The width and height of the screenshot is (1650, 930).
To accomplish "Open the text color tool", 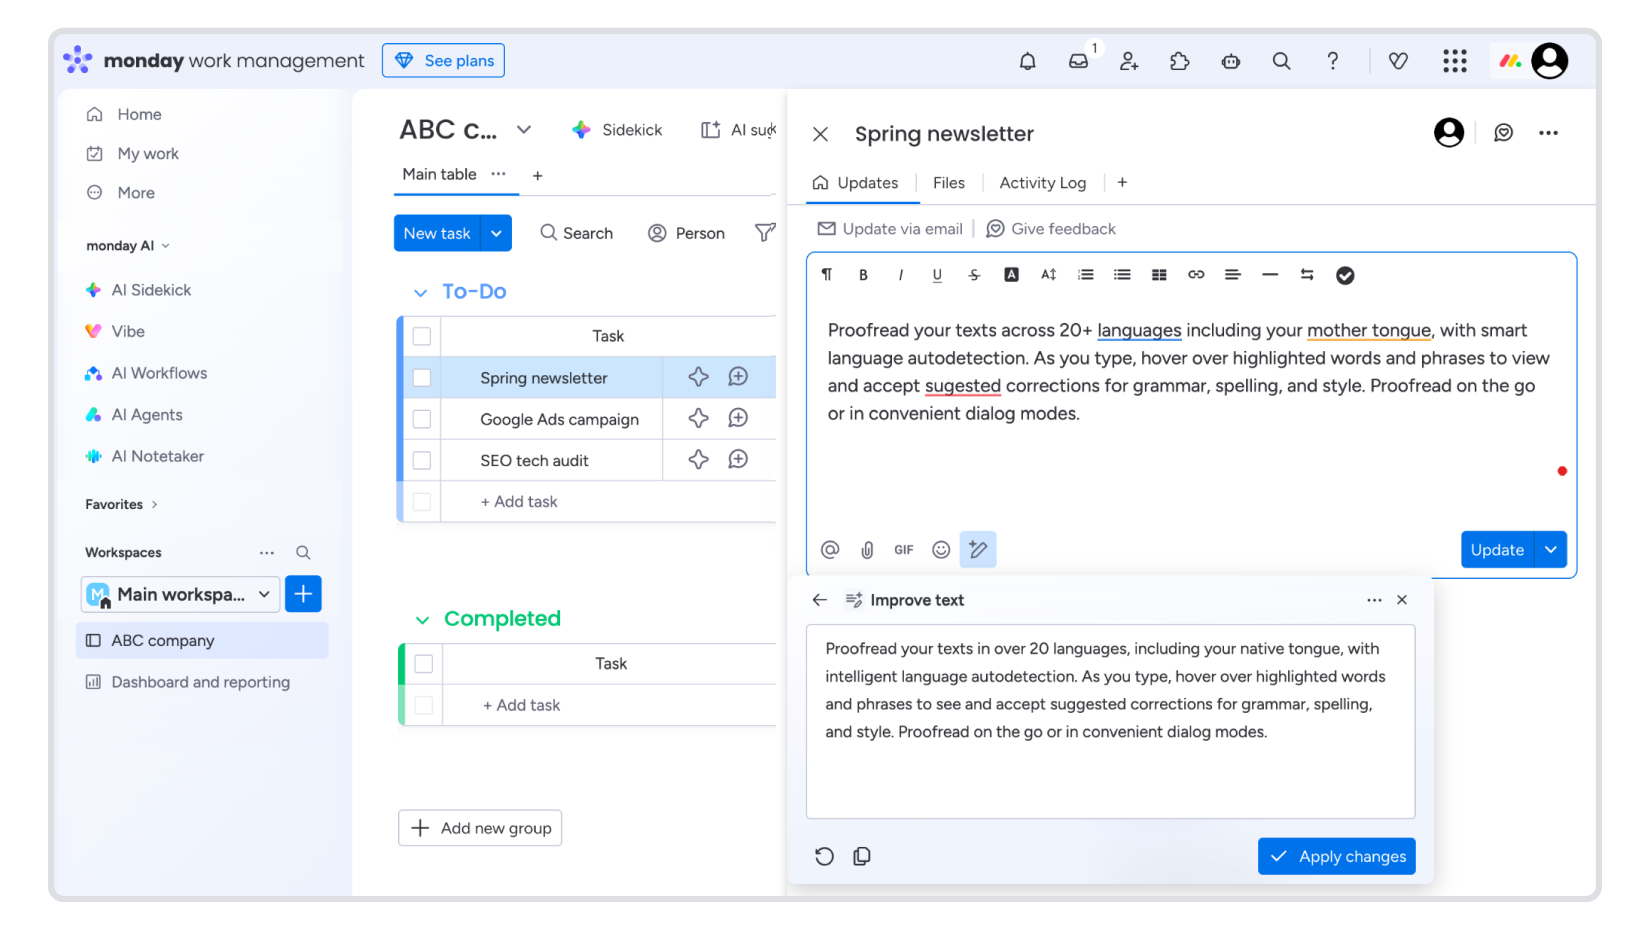I will click(1011, 275).
